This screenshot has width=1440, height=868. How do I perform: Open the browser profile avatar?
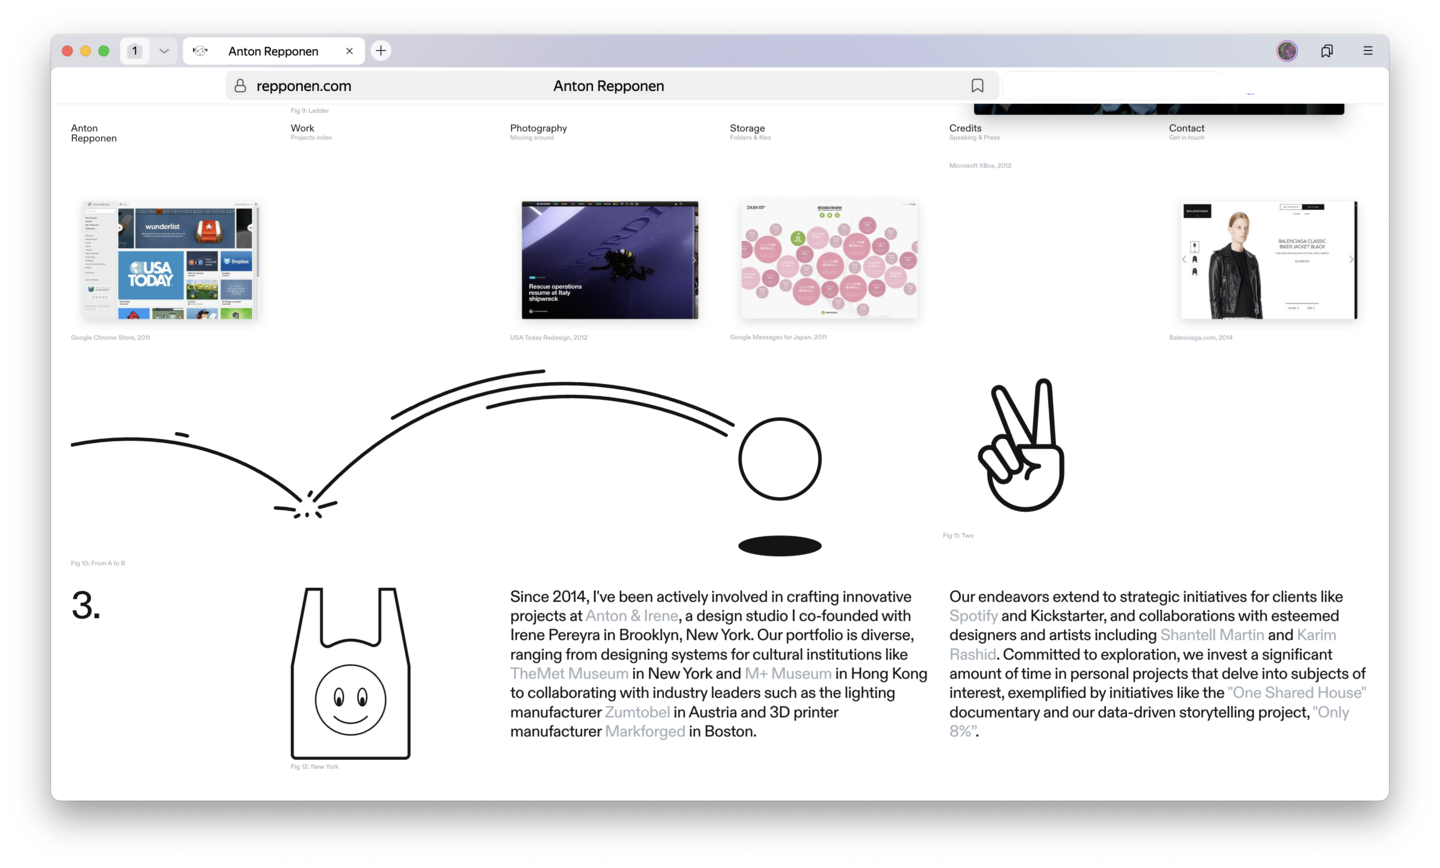[x=1287, y=51]
